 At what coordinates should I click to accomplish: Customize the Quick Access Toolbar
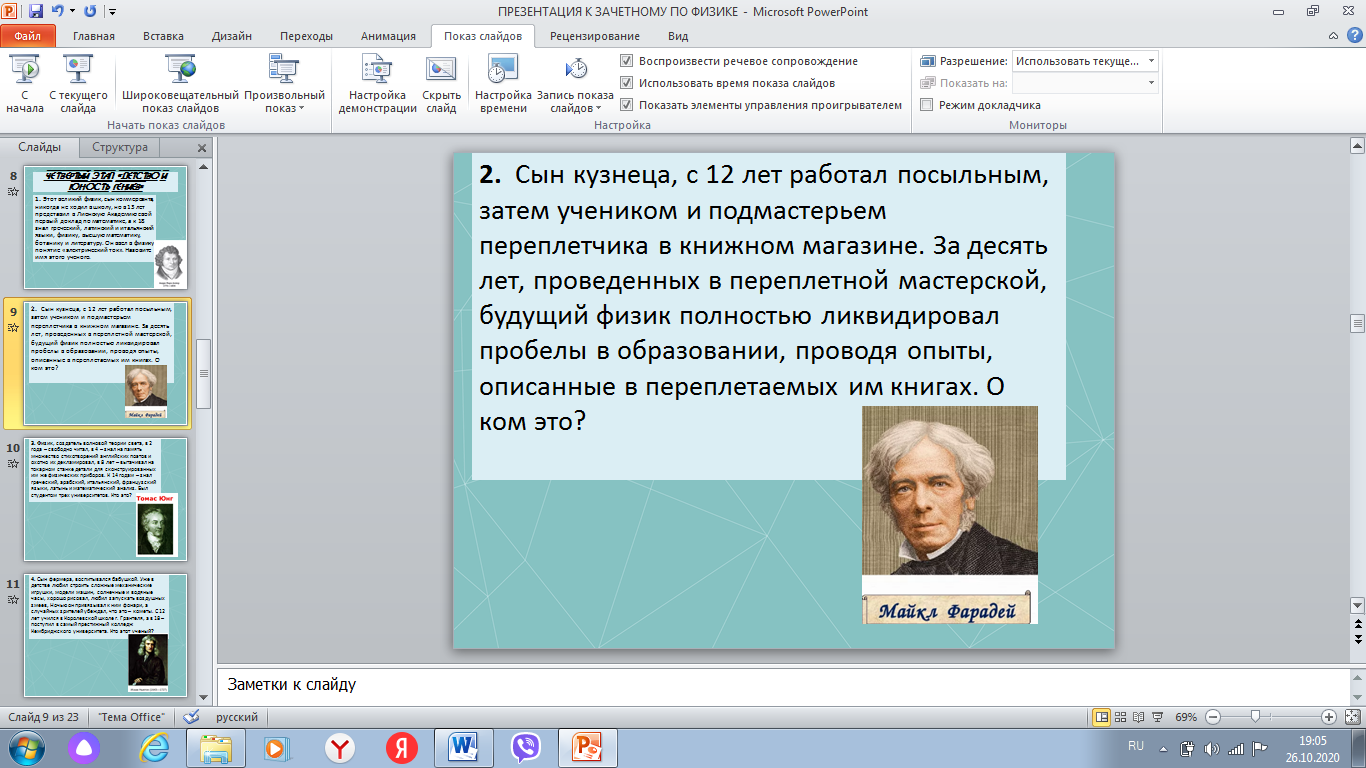click(x=110, y=12)
